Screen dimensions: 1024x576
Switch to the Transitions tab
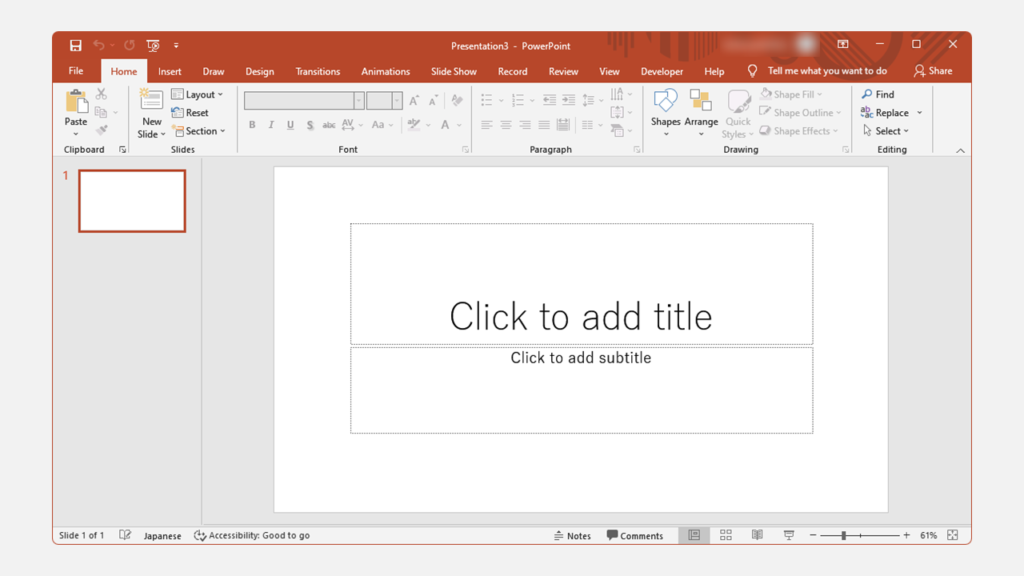click(318, 72)
